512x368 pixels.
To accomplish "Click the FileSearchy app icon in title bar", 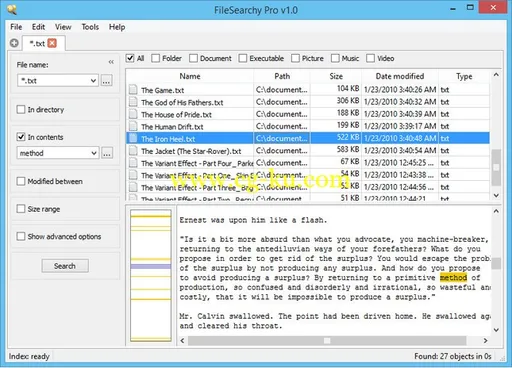I will click(12, 9).
